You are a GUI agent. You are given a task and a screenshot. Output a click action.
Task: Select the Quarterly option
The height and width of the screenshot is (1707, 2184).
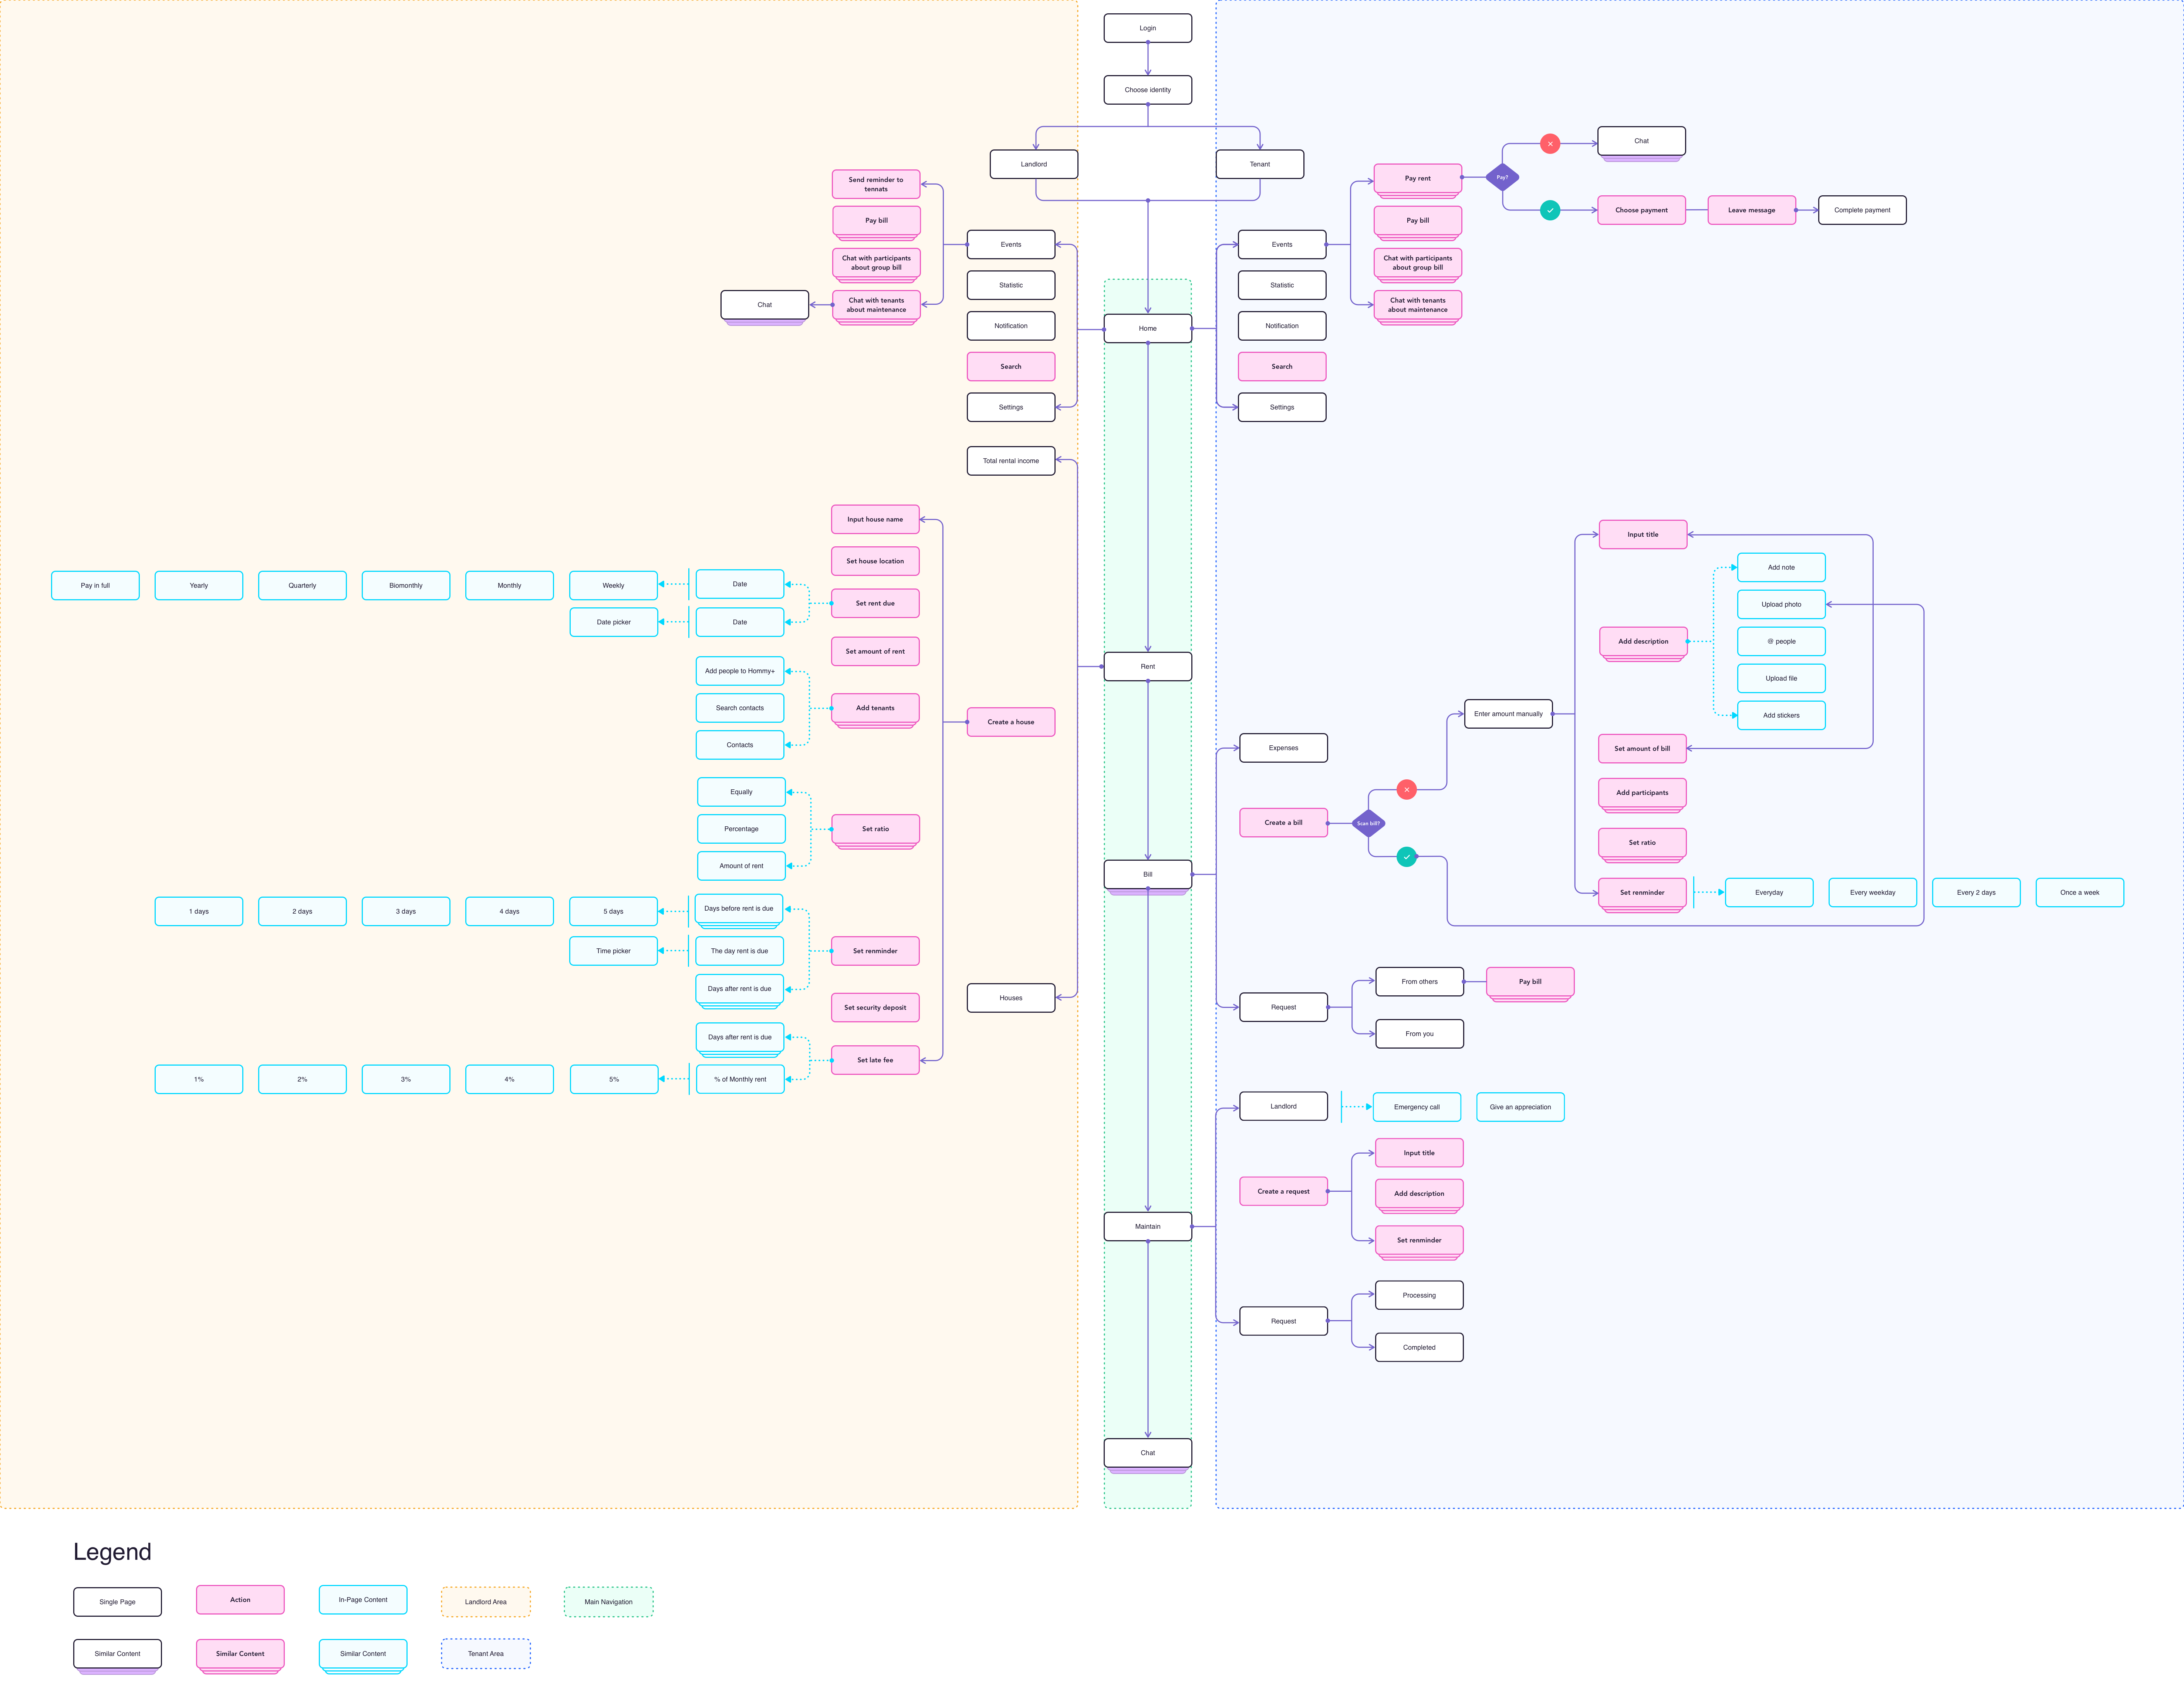[x=302, y=585]
